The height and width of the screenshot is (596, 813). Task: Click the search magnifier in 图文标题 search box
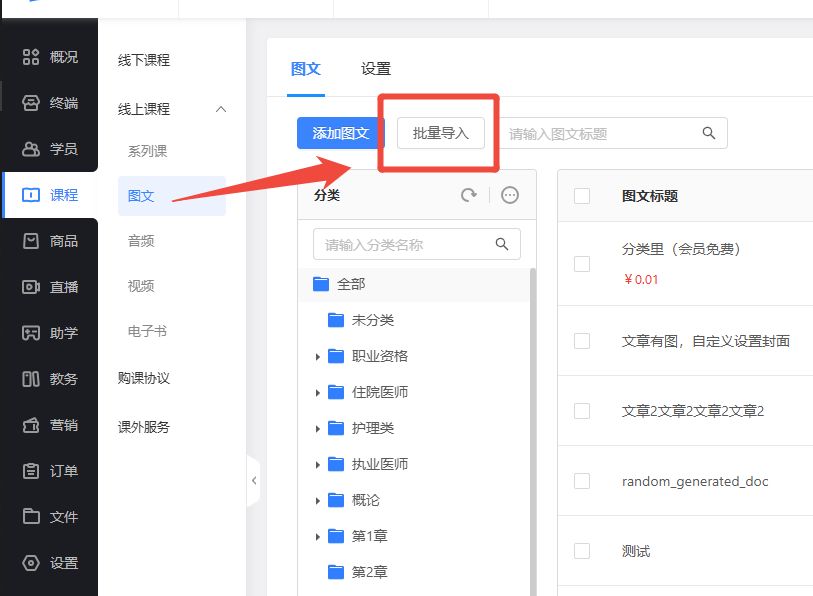coord(709,133)
